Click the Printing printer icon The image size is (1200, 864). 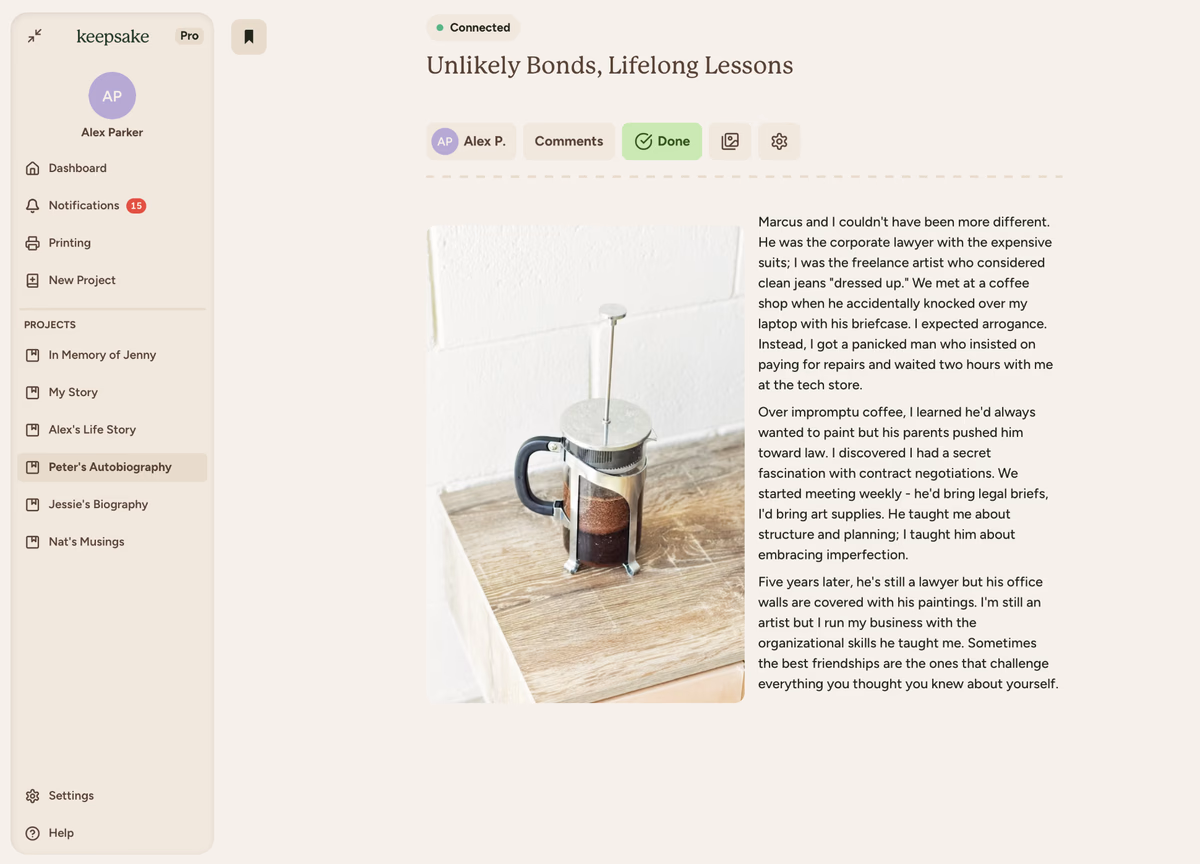pyautogui.click(x=33, y=243)
